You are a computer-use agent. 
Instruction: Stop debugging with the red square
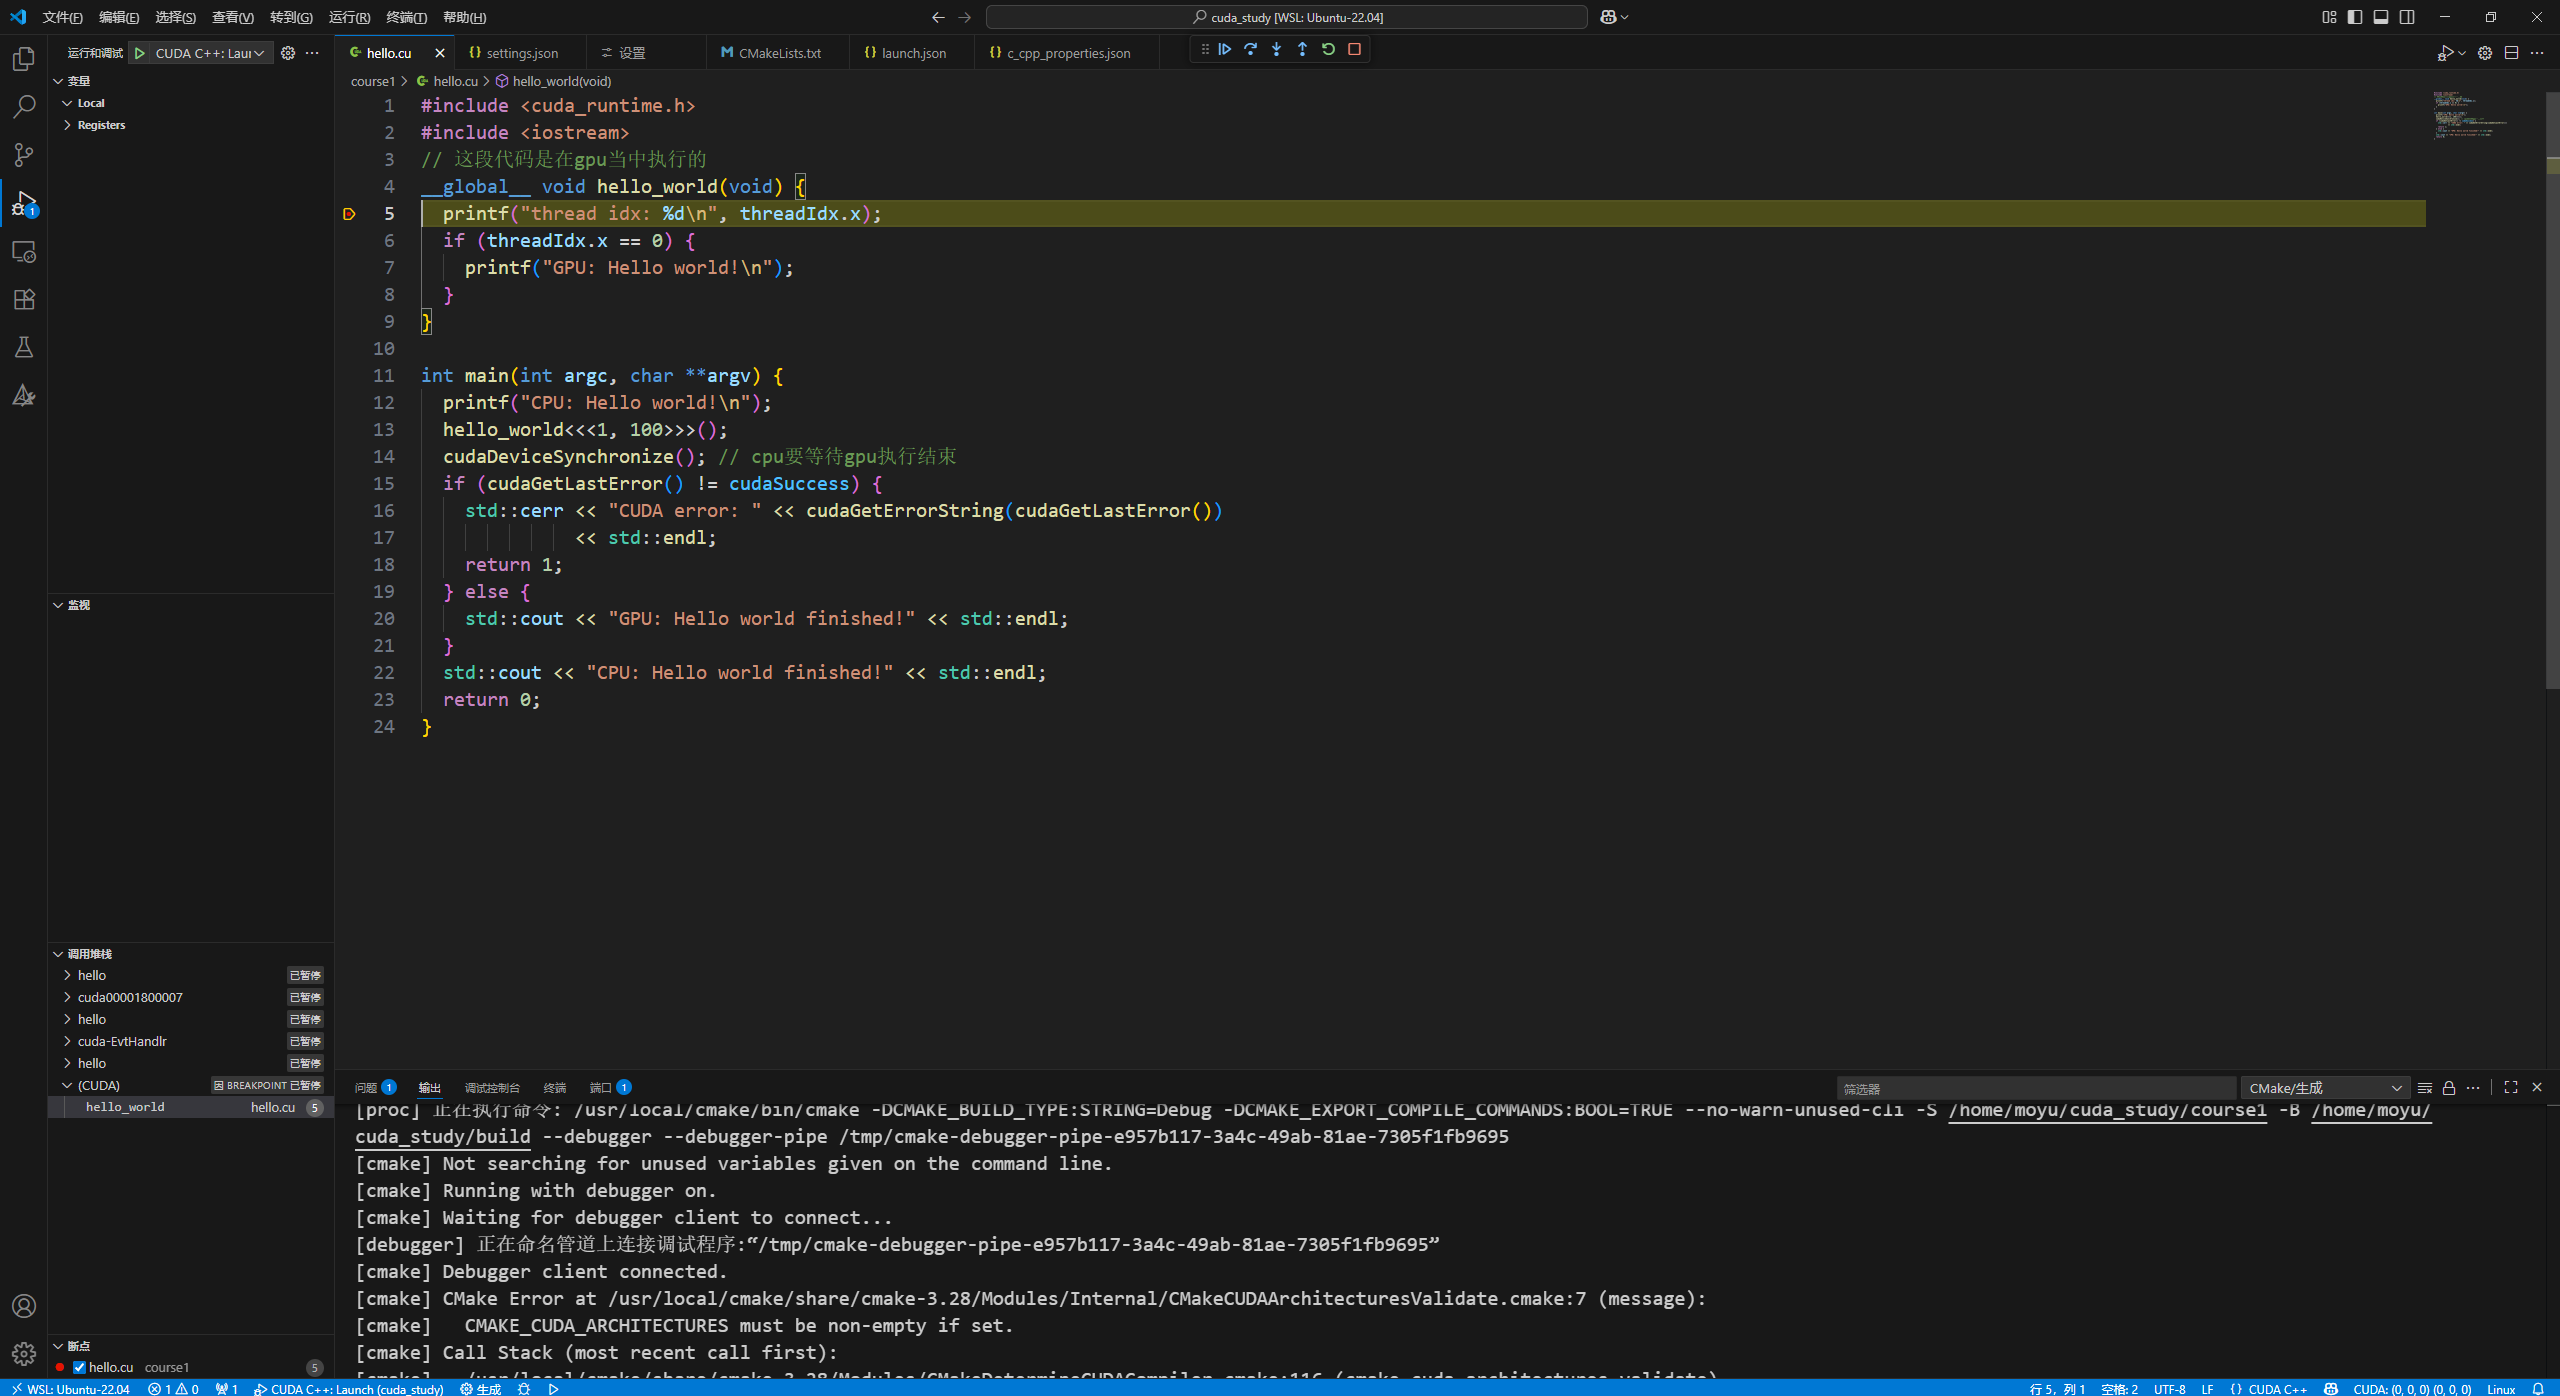[x=1354, y=49]
